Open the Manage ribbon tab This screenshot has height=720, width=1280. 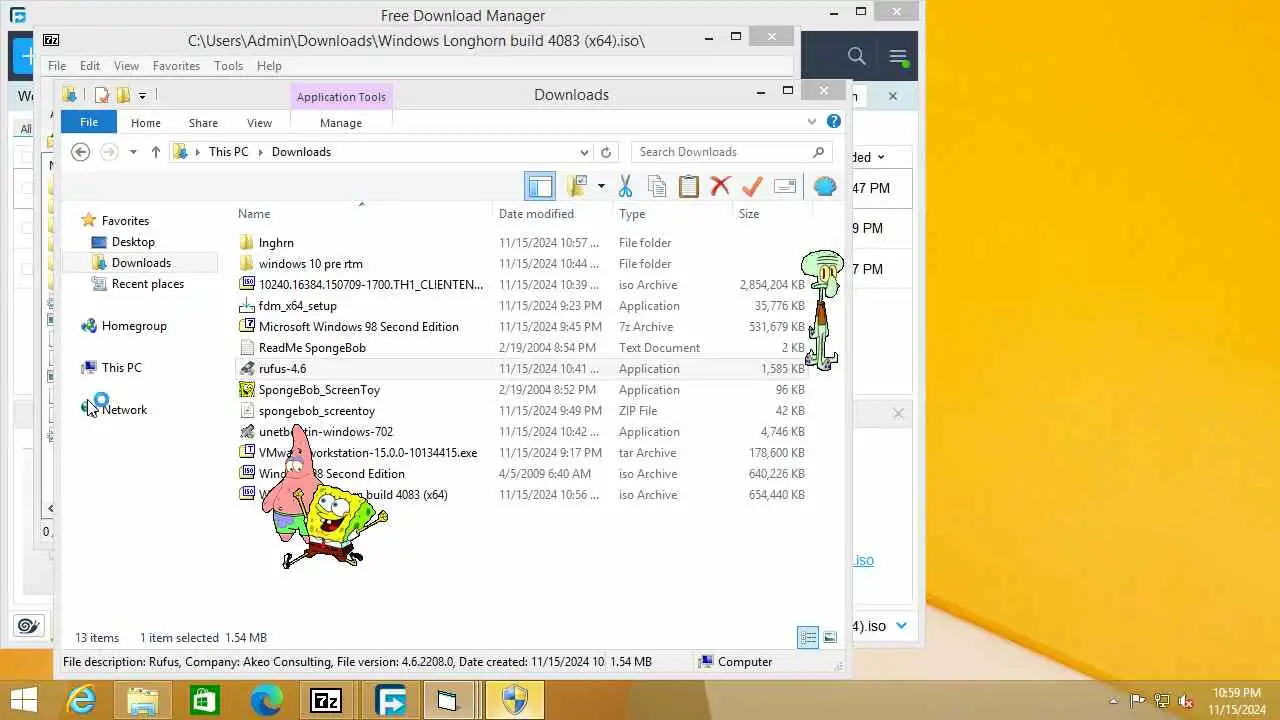click(341, 123)
